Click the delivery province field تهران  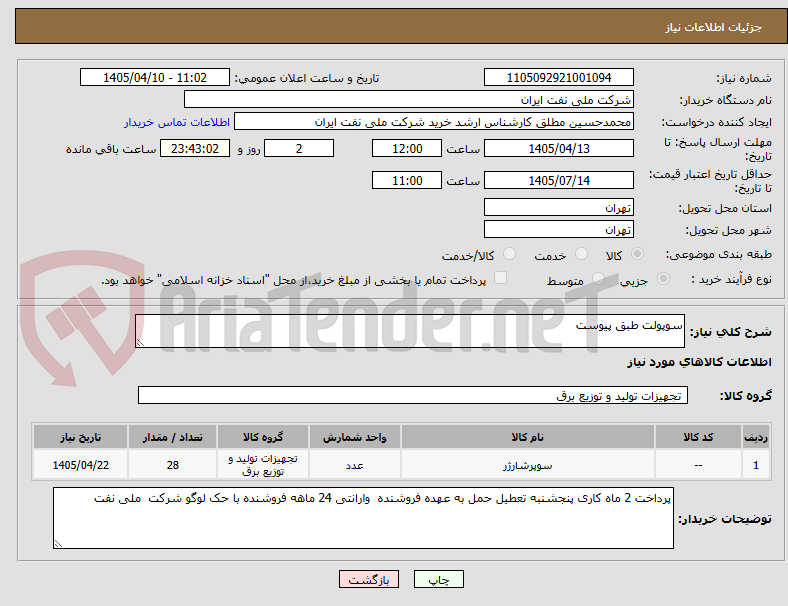pos(559,207)
